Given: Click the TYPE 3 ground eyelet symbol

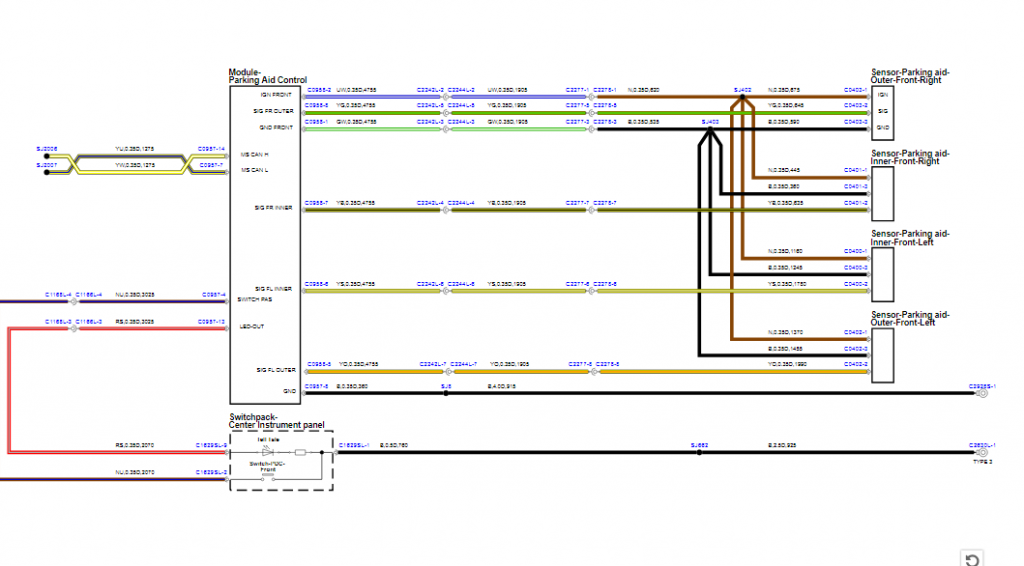Looking at the screenshot, I should click(x=982, y=452).
